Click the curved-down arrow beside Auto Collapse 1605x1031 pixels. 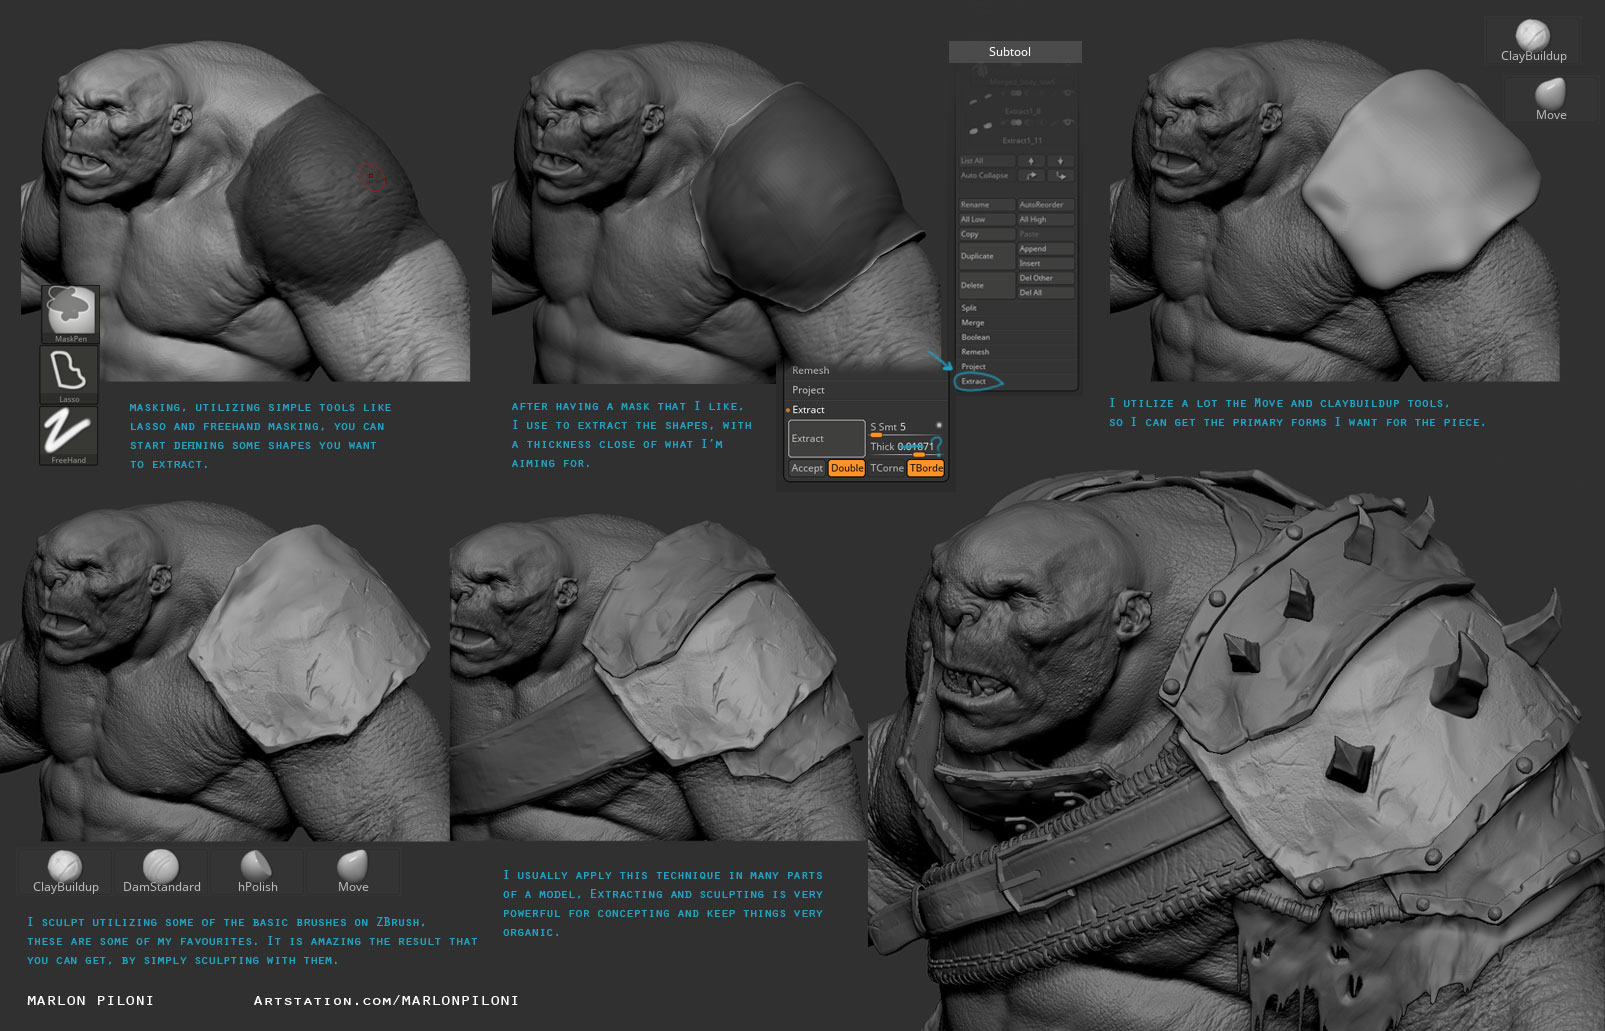[1061, 176]
